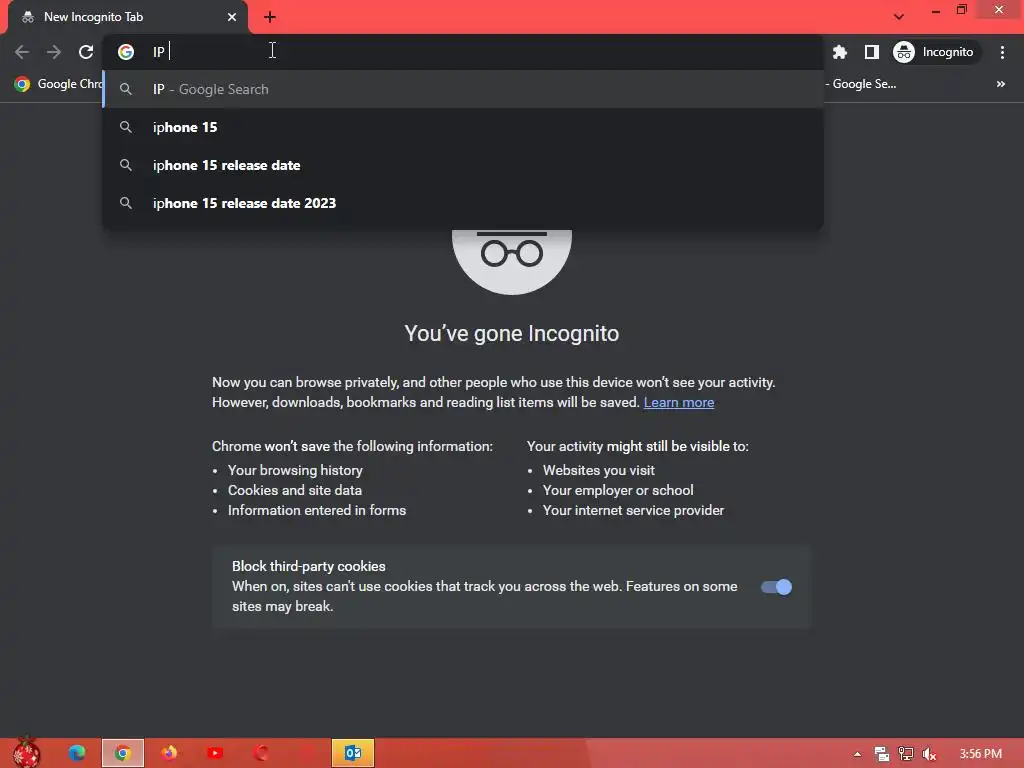Click the 3:56 PM clock
The height and width of the screenshot is (768, 1024).
coord(980,754)
